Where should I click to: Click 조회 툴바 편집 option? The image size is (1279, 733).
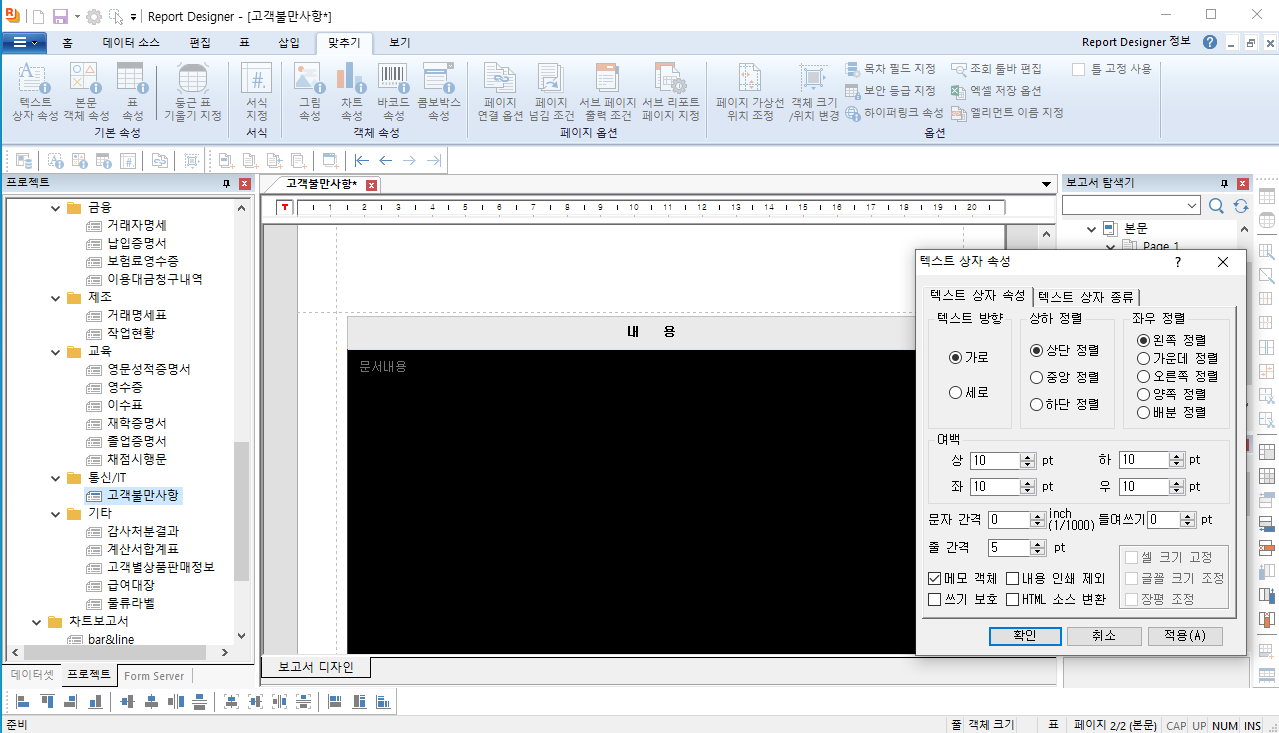(996, 69)
